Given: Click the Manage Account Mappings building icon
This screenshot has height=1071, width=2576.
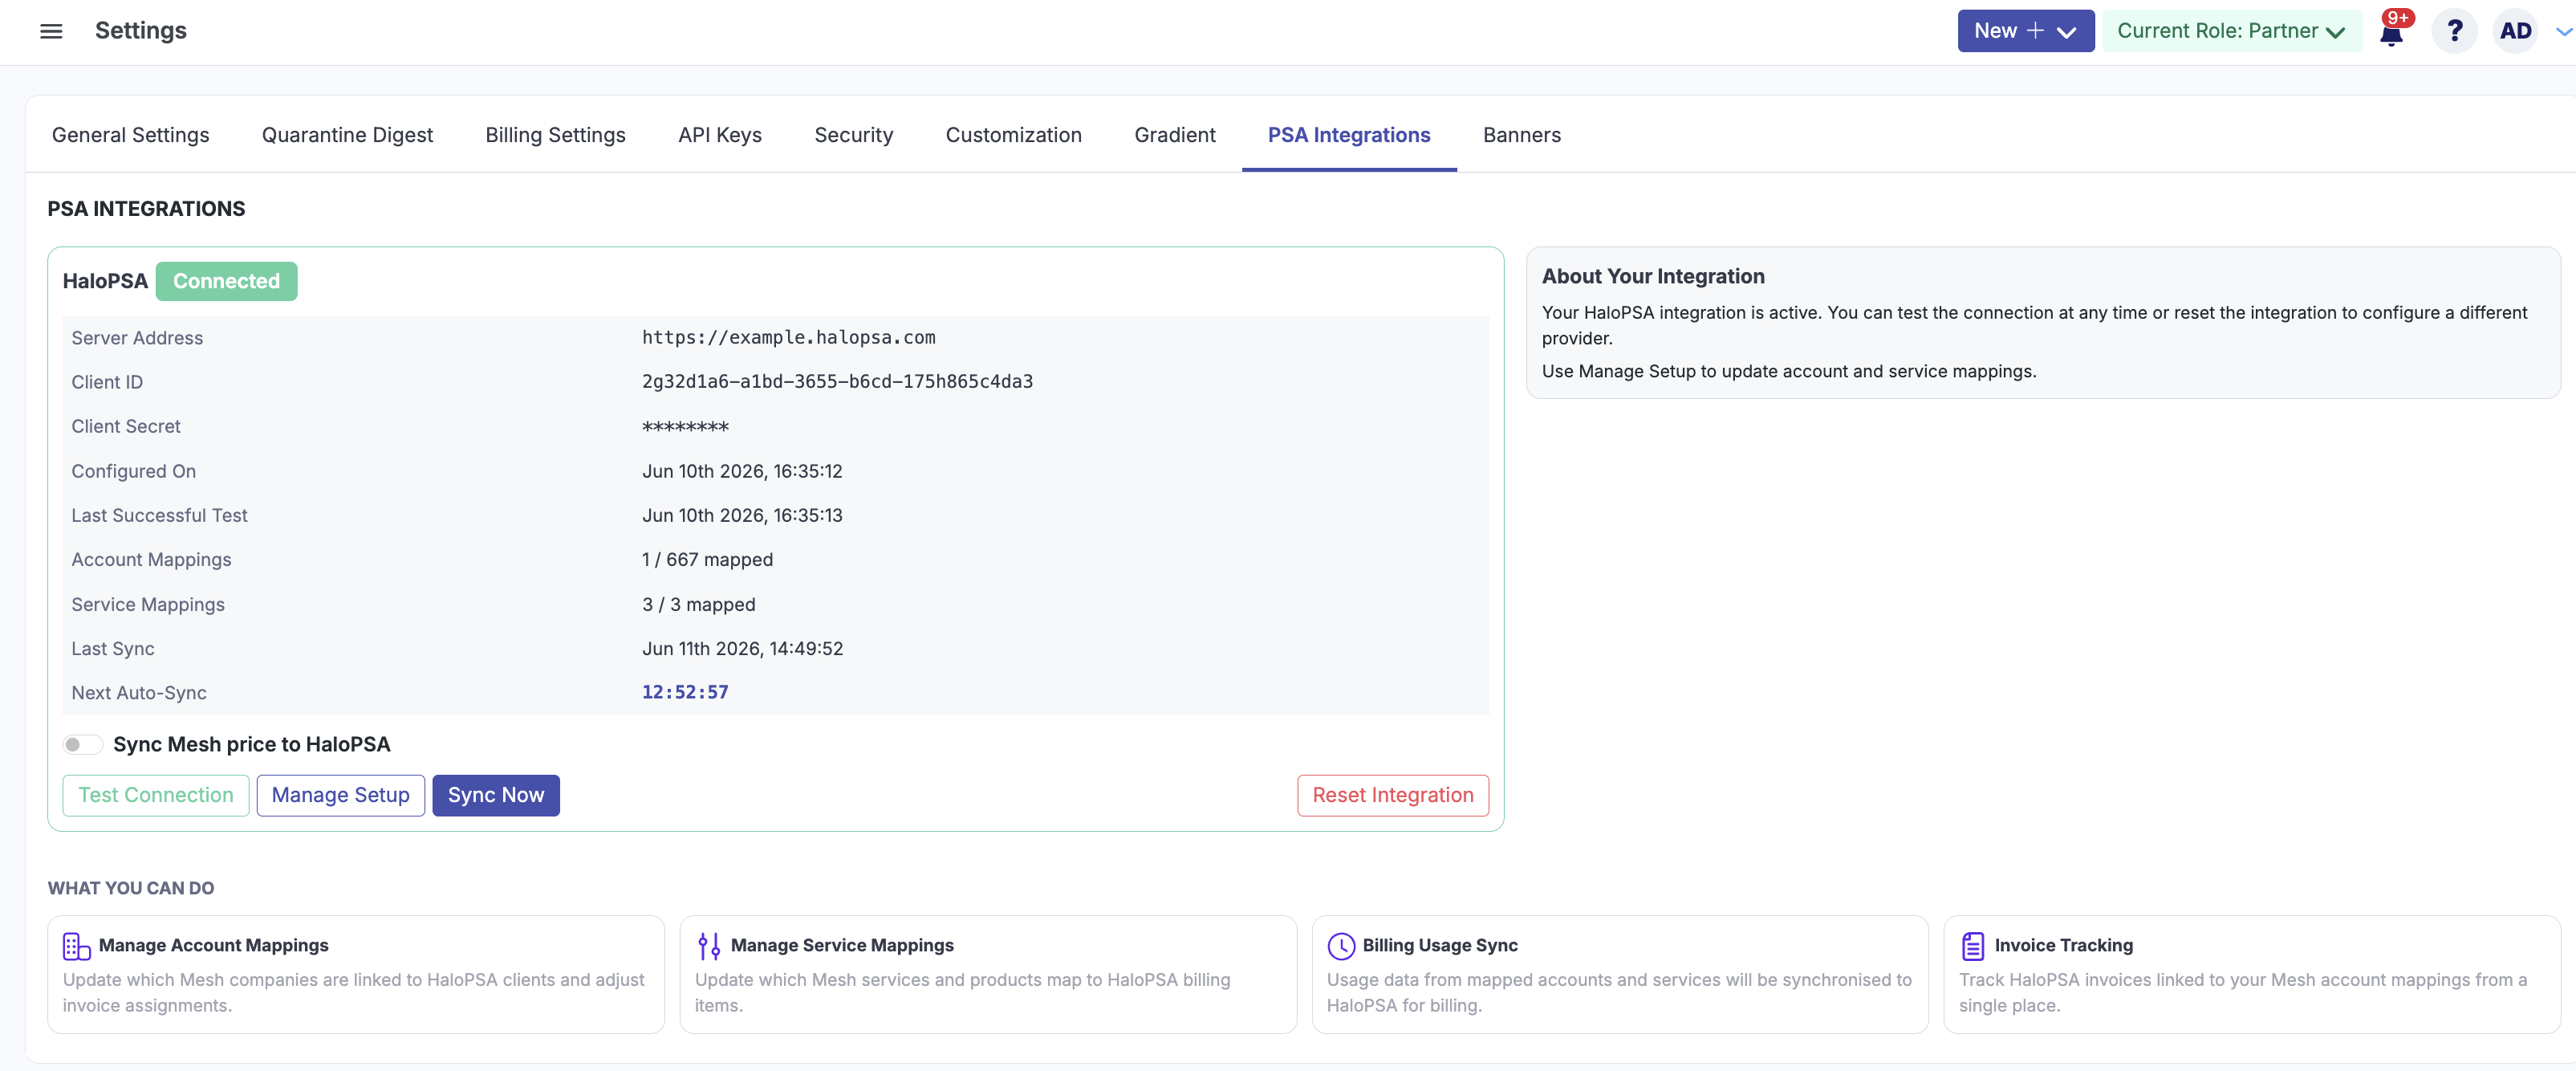Looking at the screenshot, I should coord(76,946).
